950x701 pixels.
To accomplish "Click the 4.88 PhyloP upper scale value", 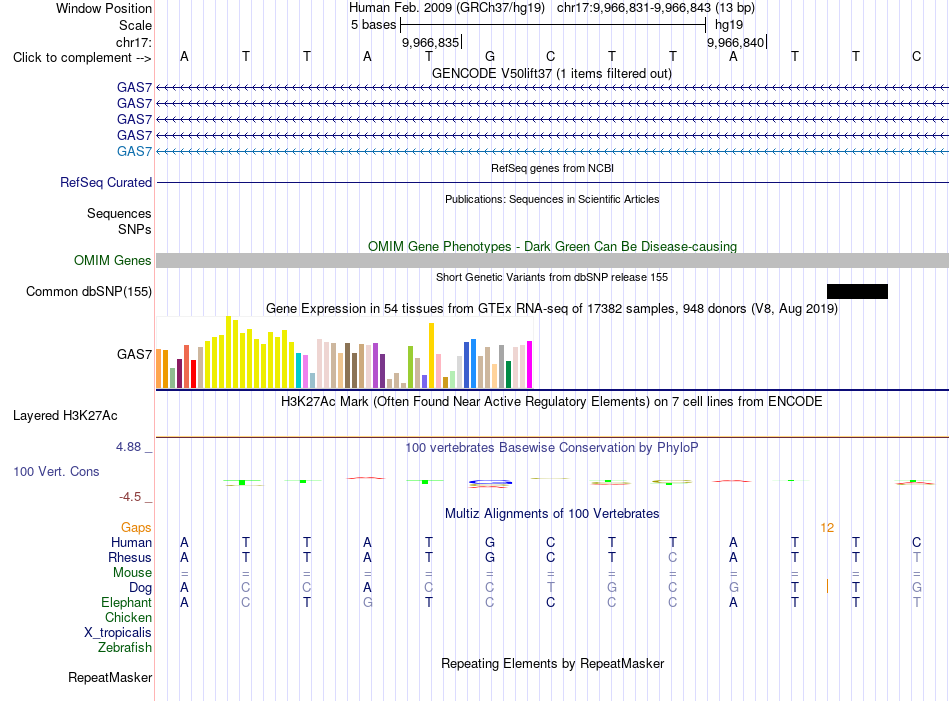I will click(x=128, y=447).
